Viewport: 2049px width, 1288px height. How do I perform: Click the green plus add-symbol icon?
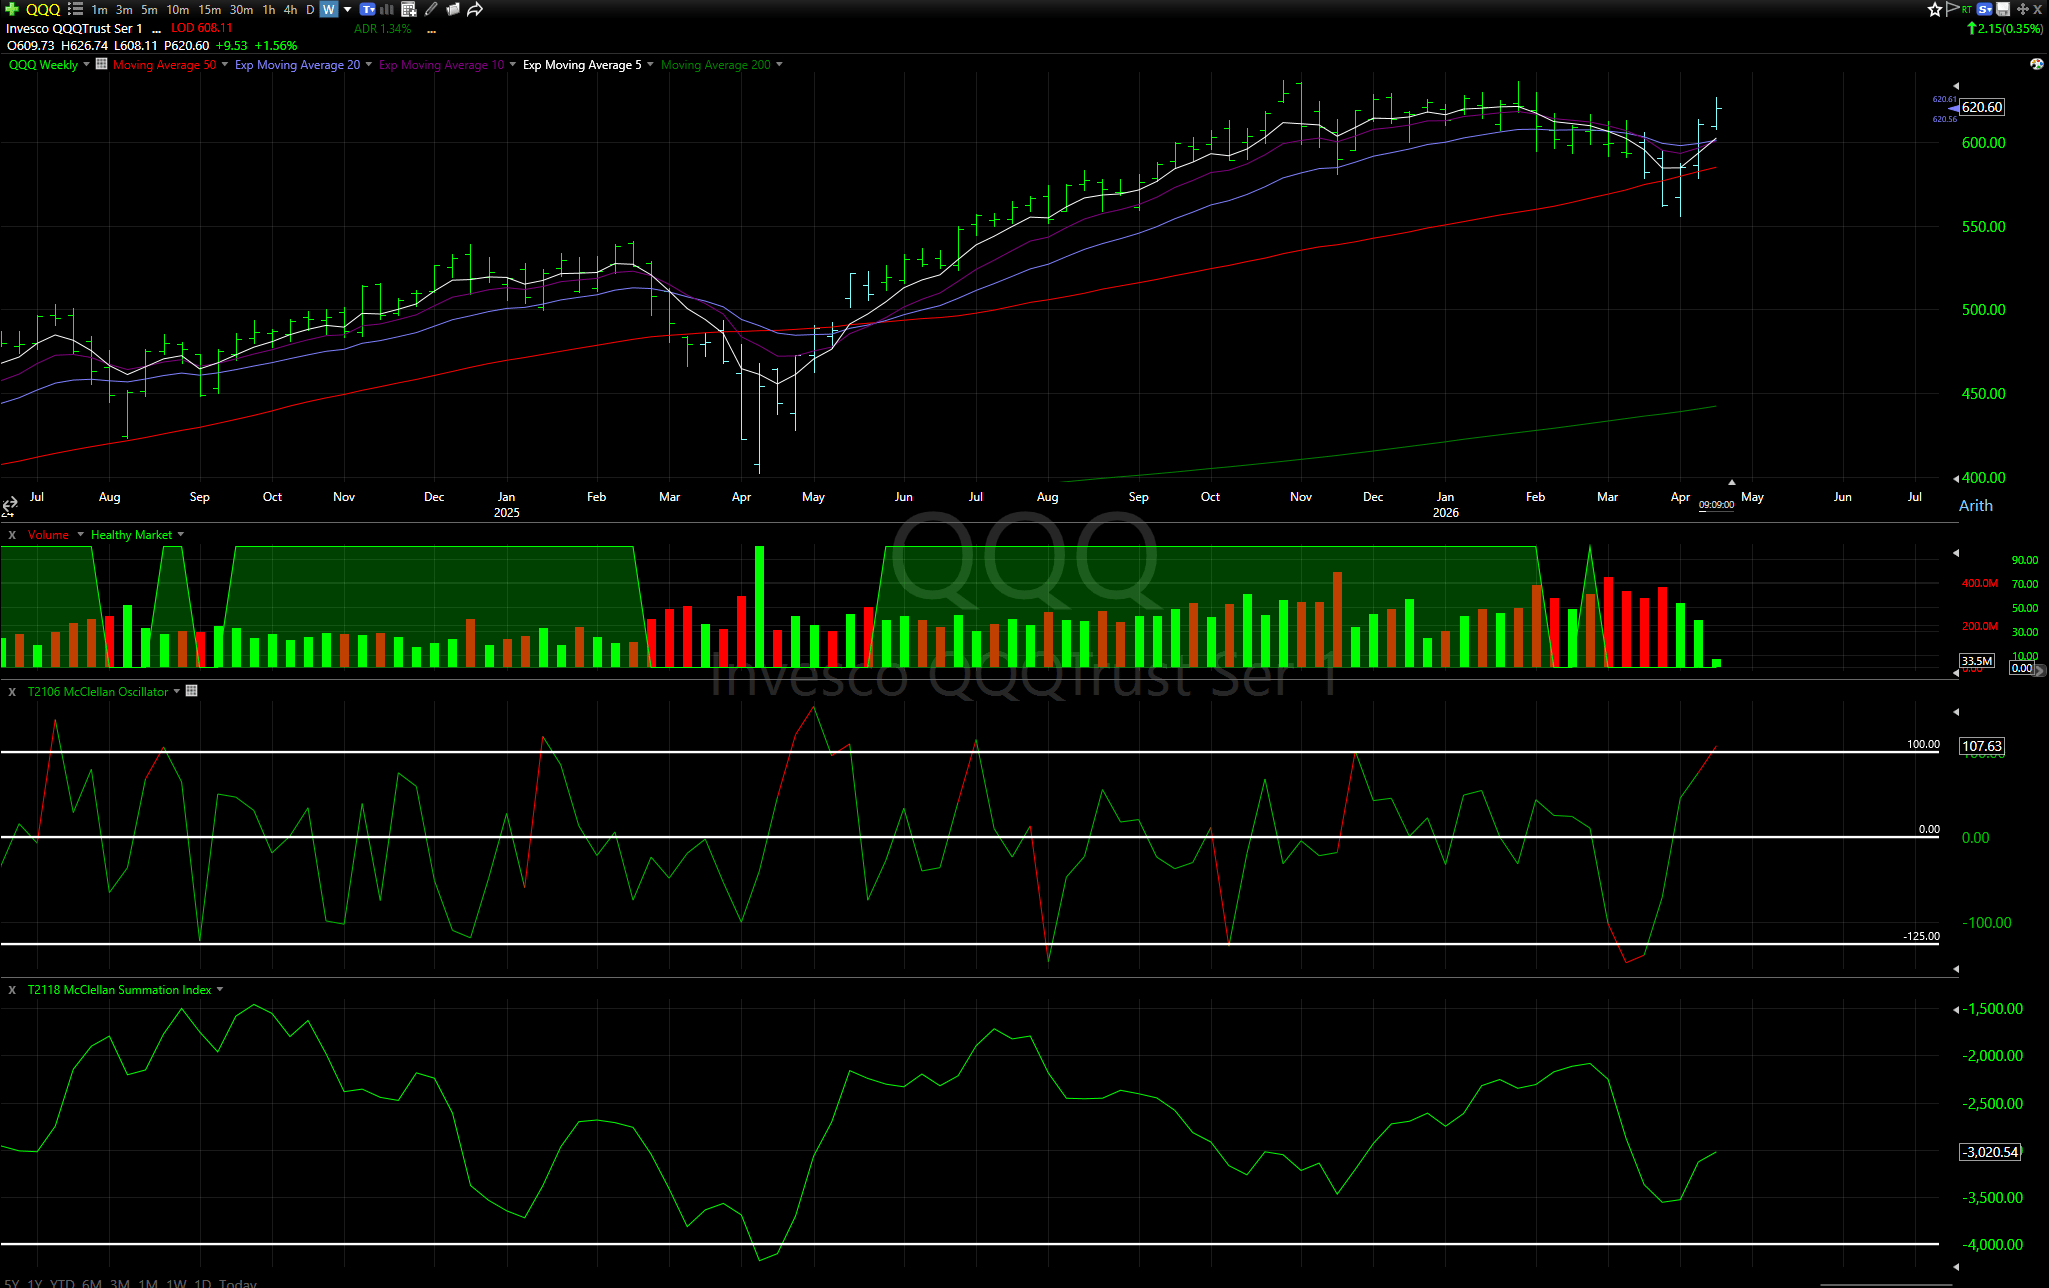pos(12,9)
